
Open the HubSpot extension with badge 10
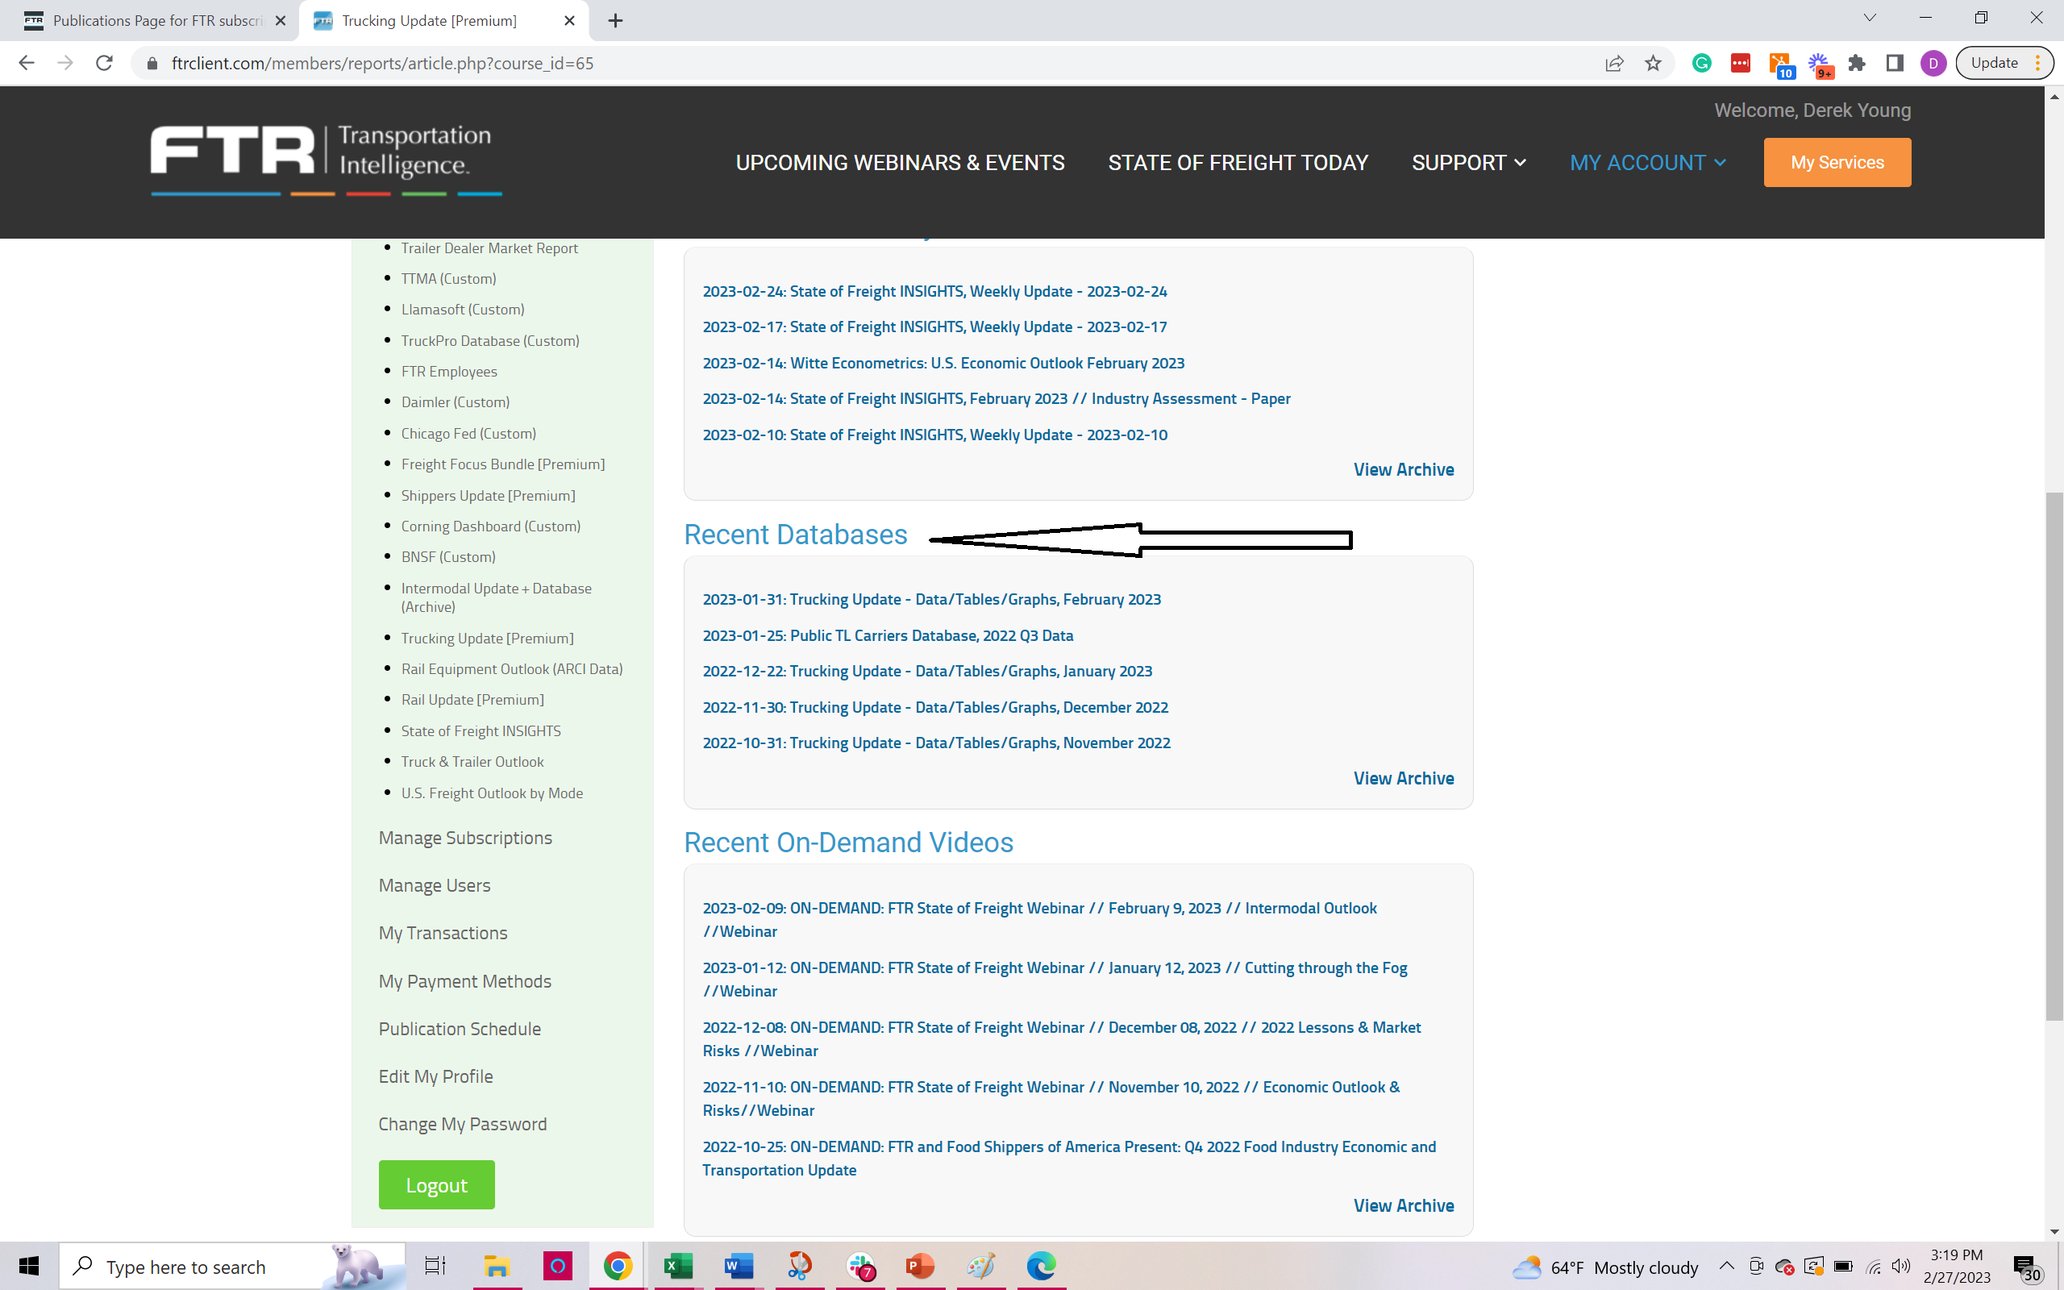click(x=1781, y=63)
